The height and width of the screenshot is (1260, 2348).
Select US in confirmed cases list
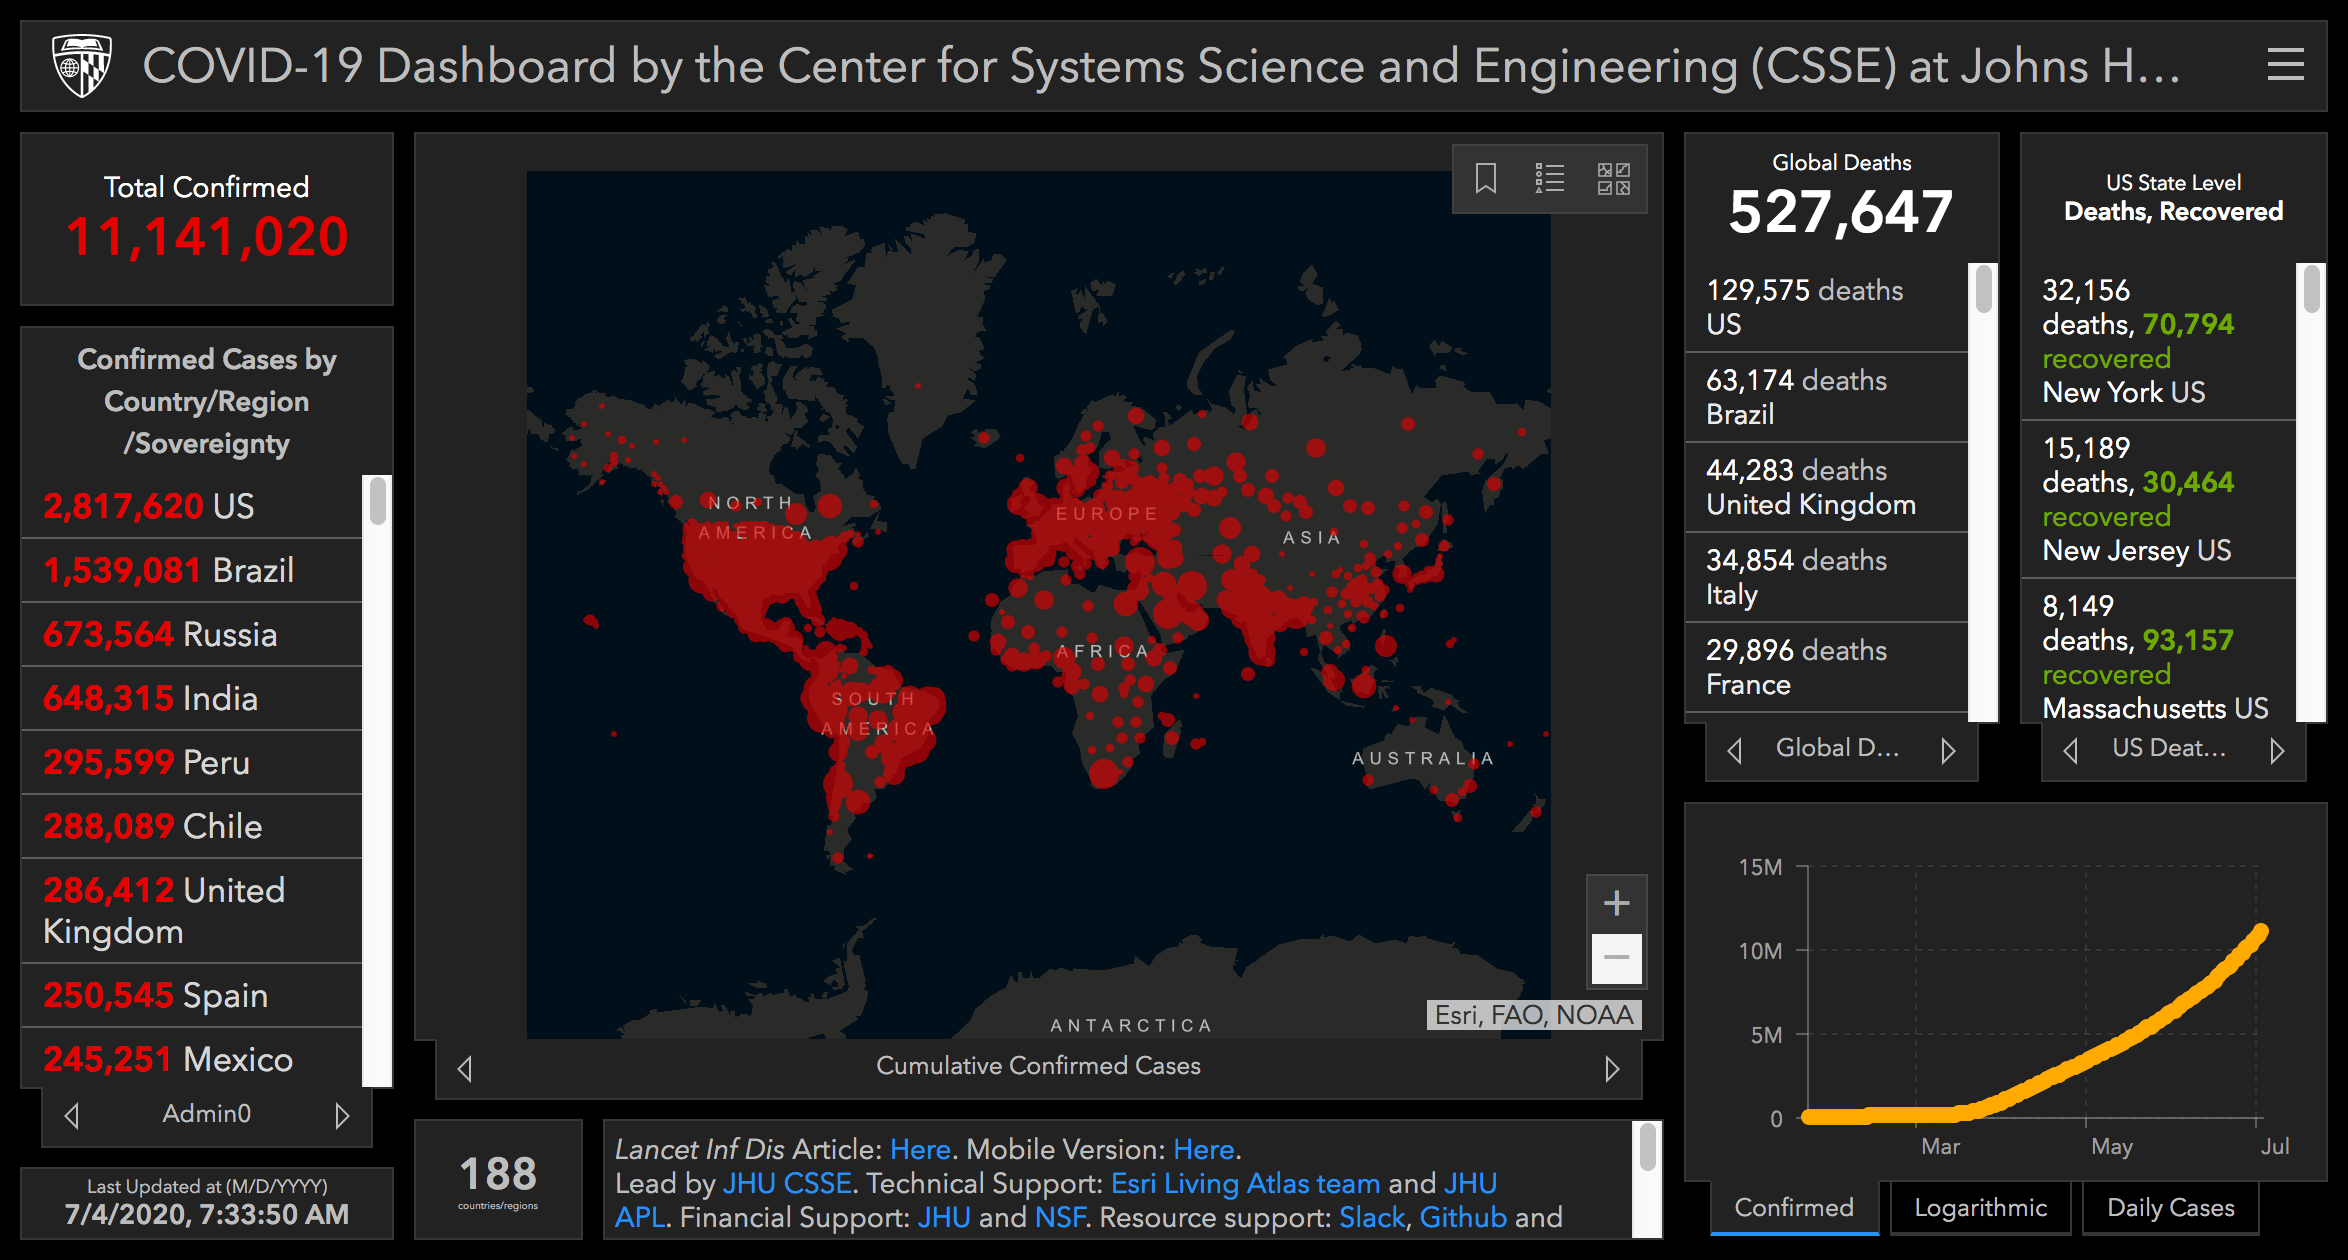click(192, 507)
